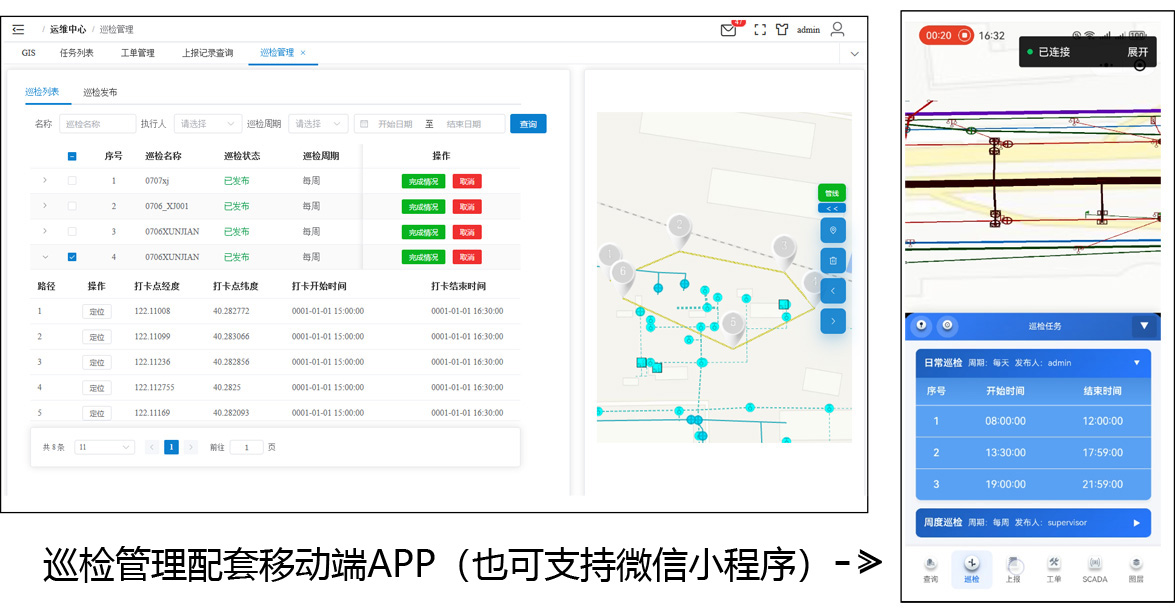The image size is (1175, 615).
Task: Tap the mini-program circle capsule icon
Action: tap(1140, 65)
